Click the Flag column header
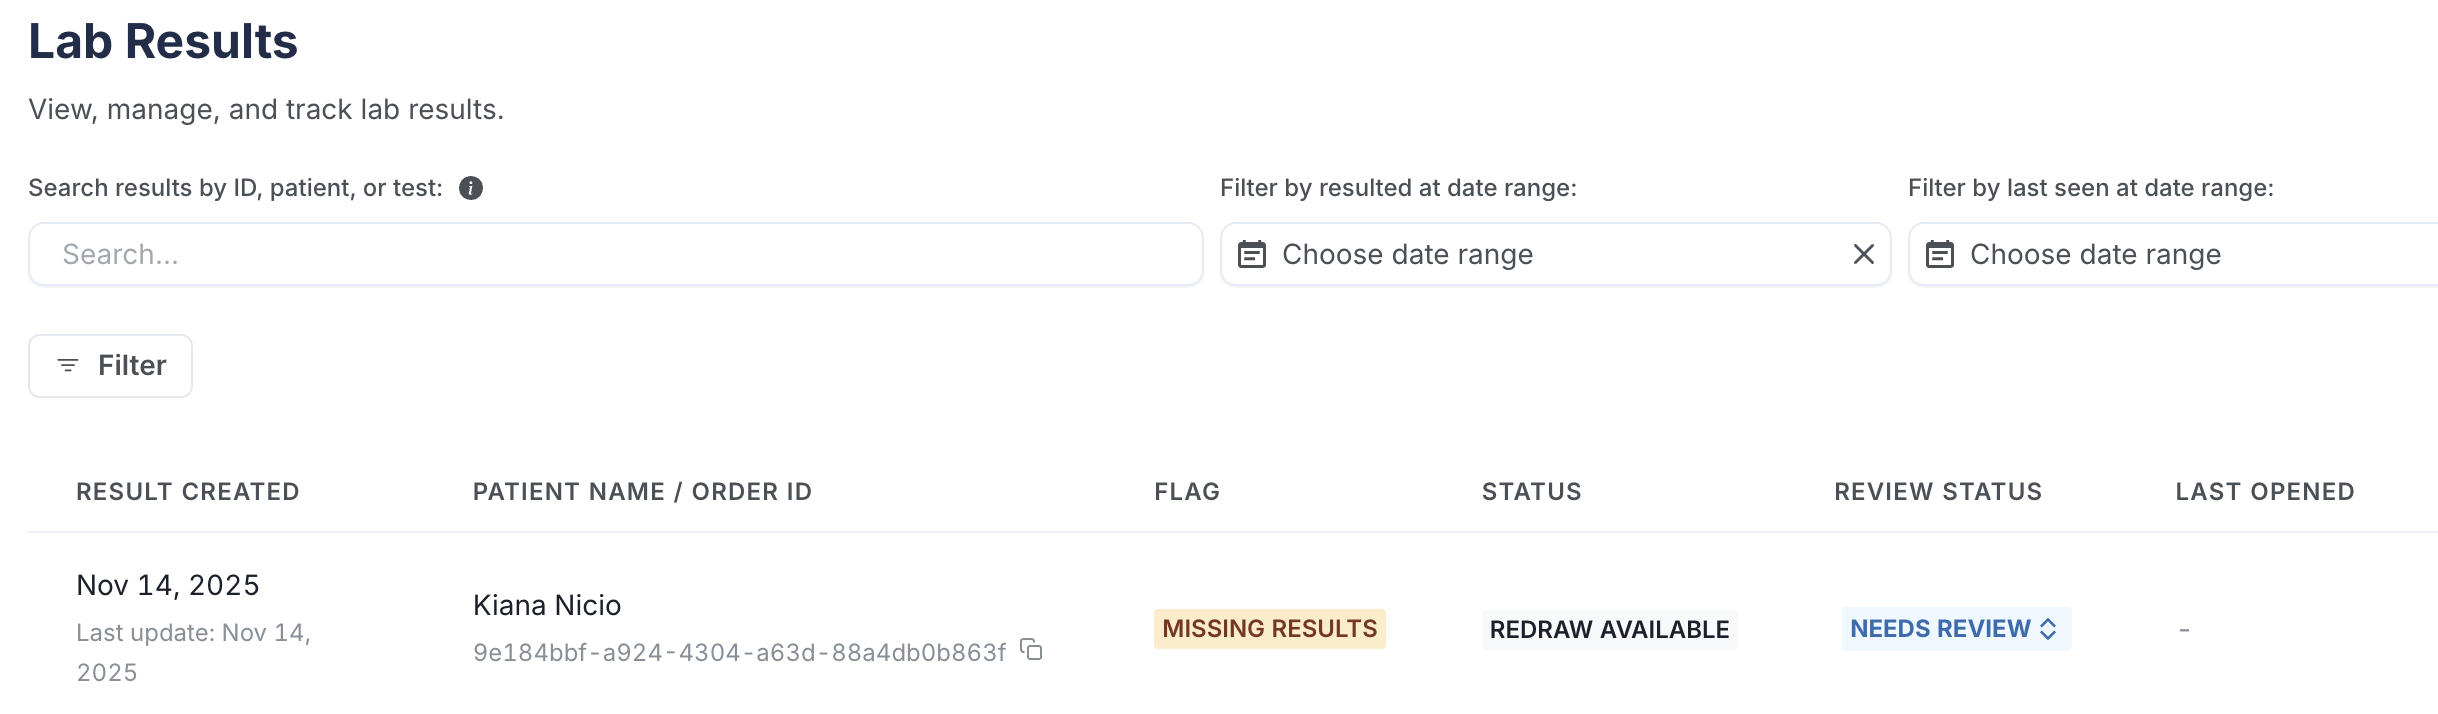Screen dimensions: 2438x714 pos(1187,492)
